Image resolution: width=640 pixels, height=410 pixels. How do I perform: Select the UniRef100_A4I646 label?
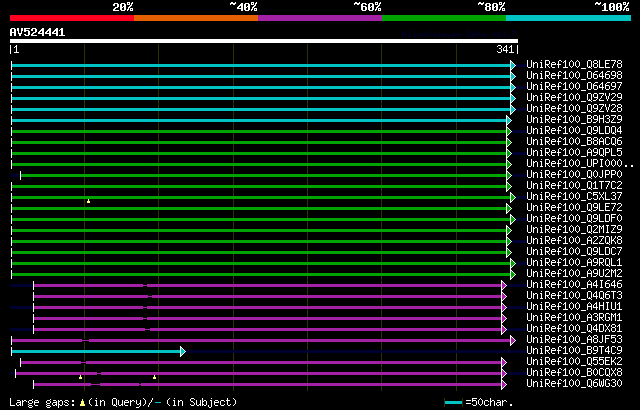574,285
